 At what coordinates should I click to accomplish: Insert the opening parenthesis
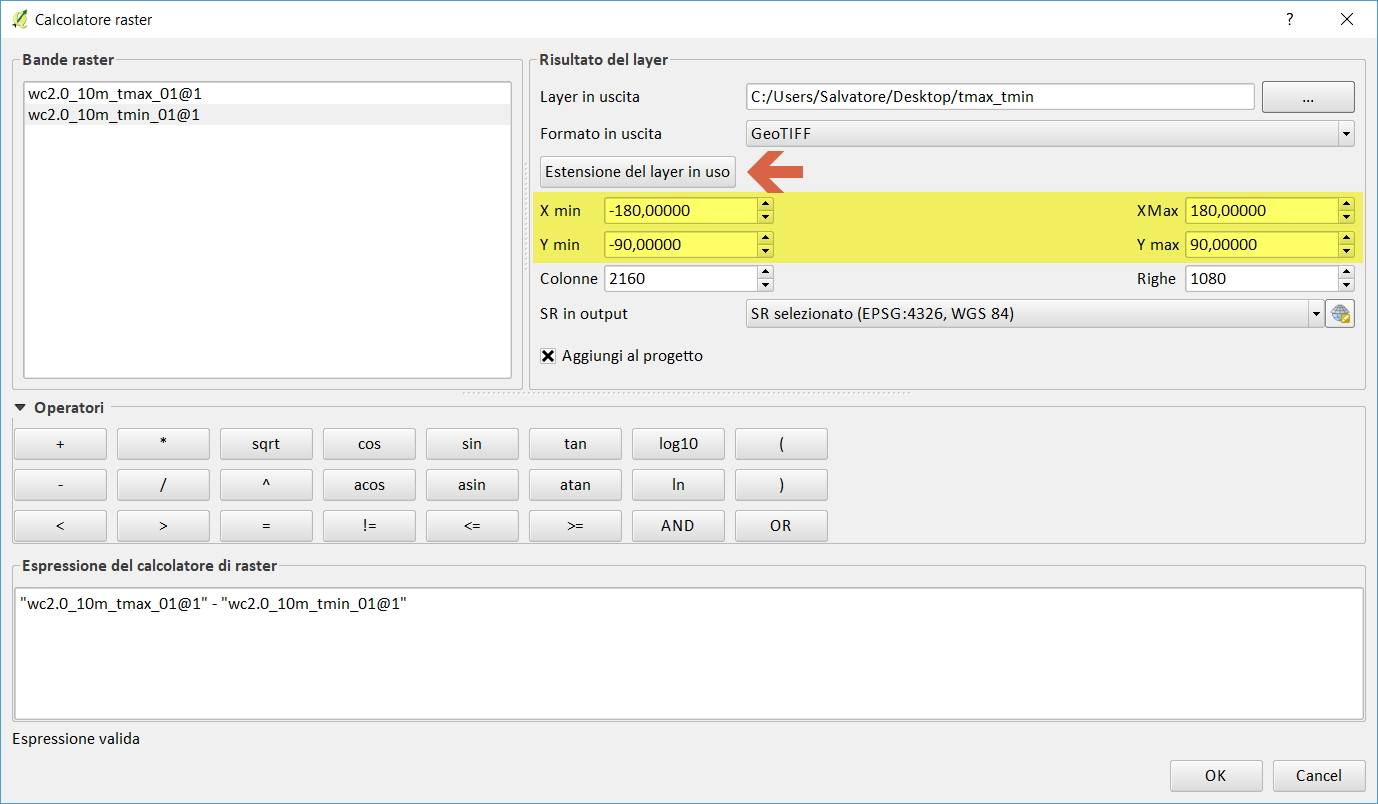coord(781,444)
